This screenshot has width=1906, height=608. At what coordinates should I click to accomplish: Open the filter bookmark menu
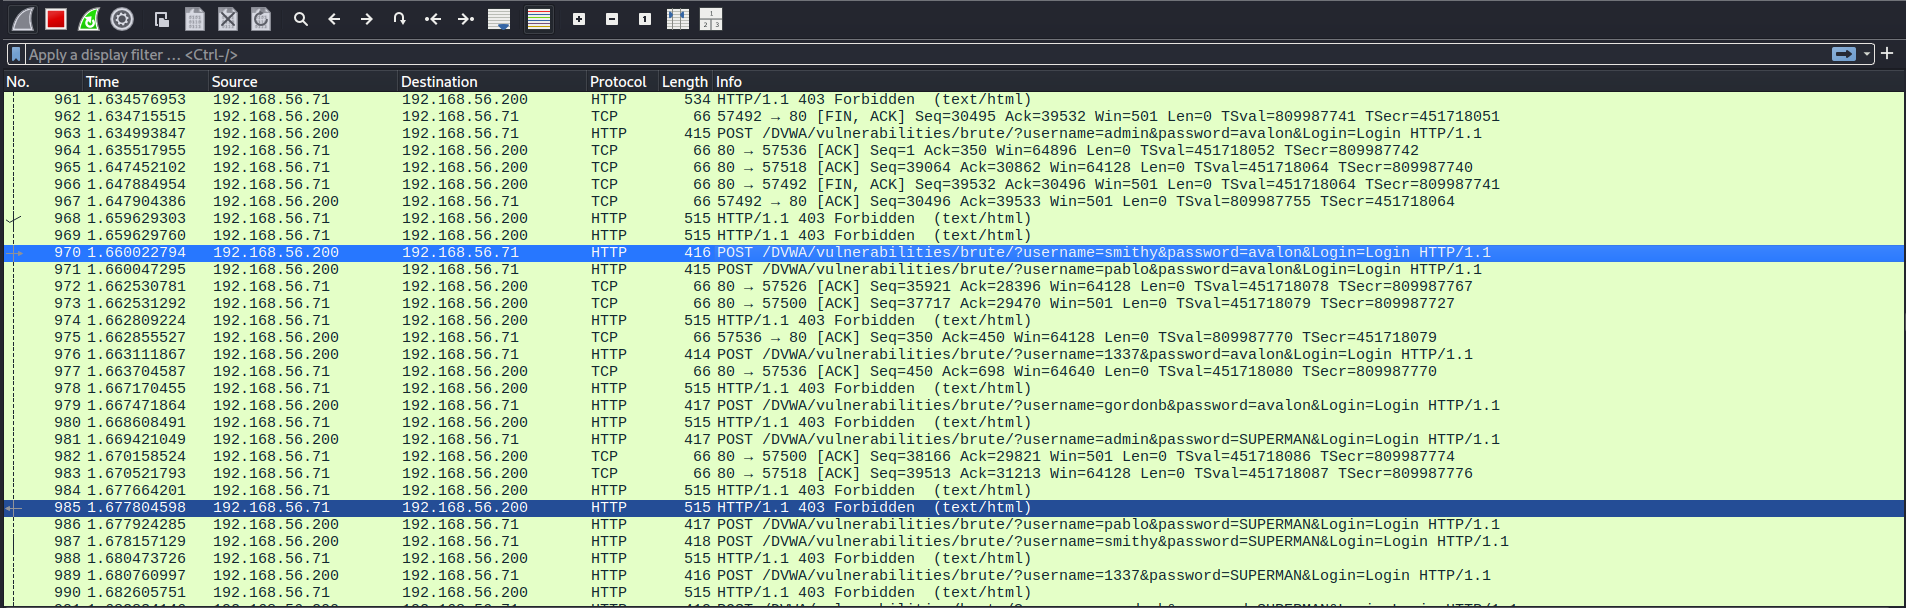(16, 54)
